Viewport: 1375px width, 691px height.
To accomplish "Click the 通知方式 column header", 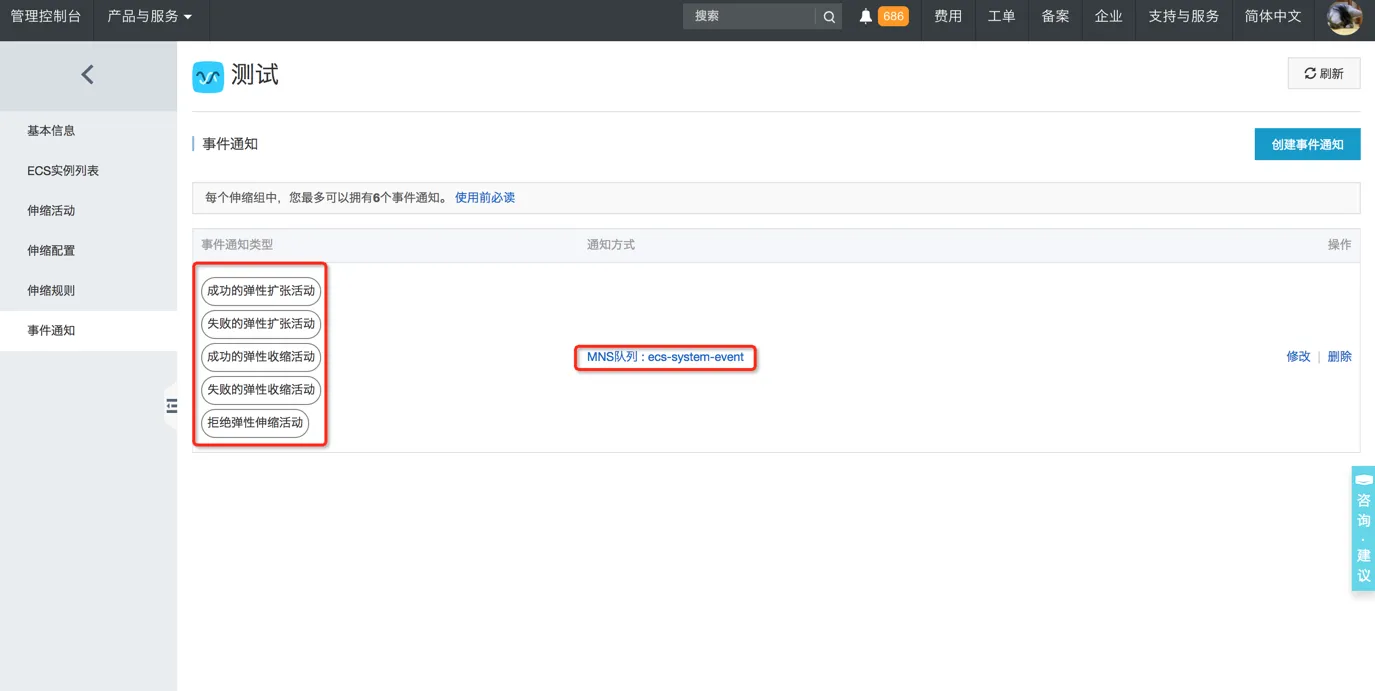I will 611,245.
